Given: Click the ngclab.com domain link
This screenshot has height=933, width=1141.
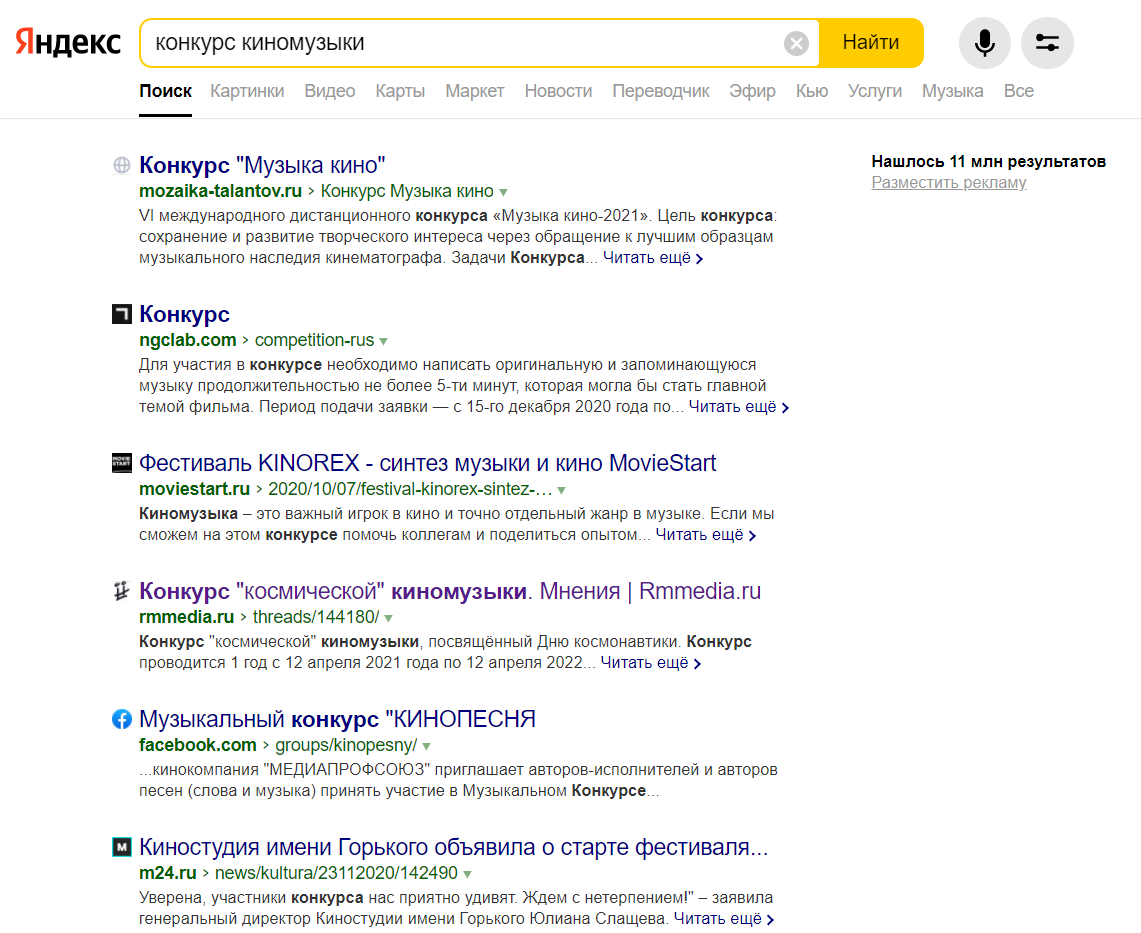Looking at the screenshot, I should tap(188, 340).
